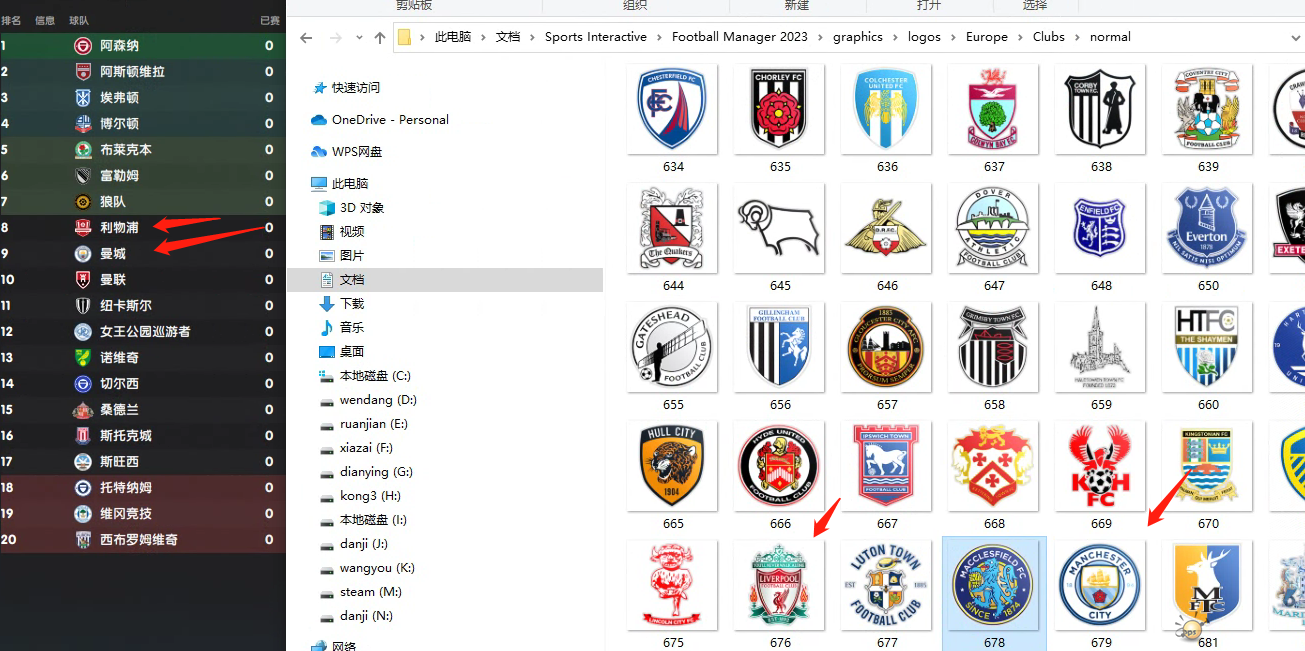Open WPS网盘 in the navigation pane

tap(357, 152)
